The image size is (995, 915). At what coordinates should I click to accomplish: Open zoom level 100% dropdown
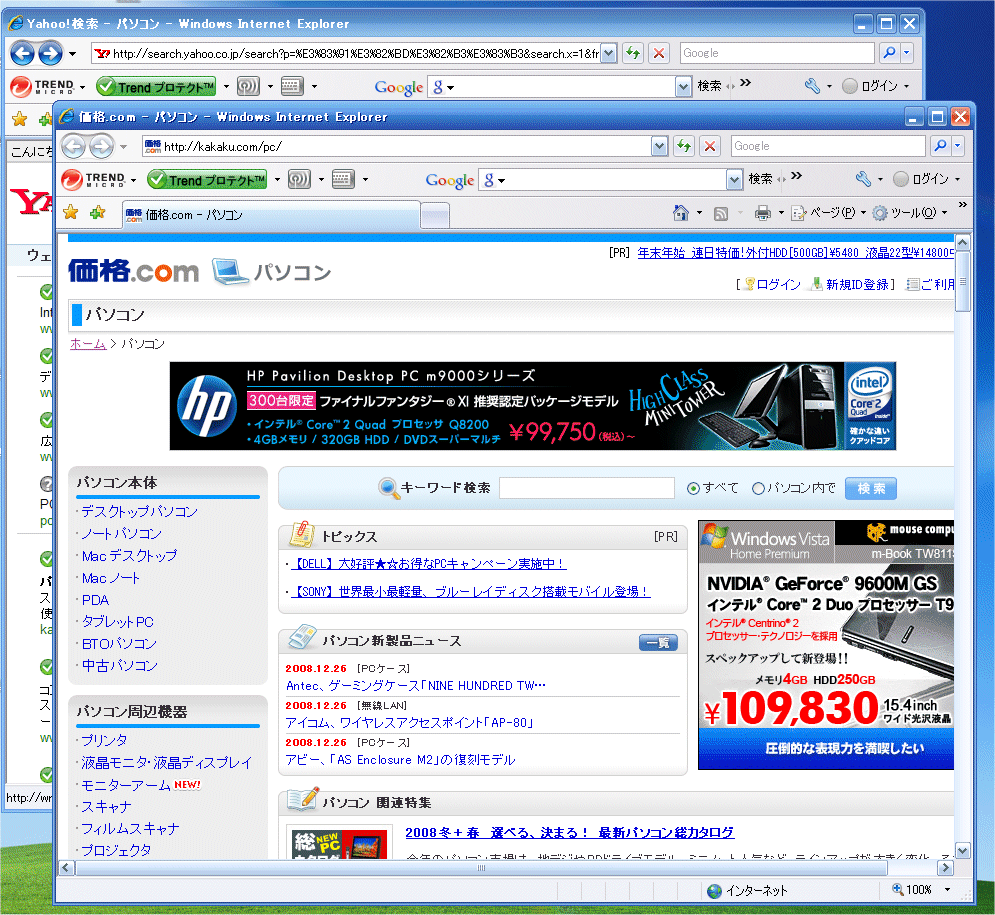coord(947,890)
